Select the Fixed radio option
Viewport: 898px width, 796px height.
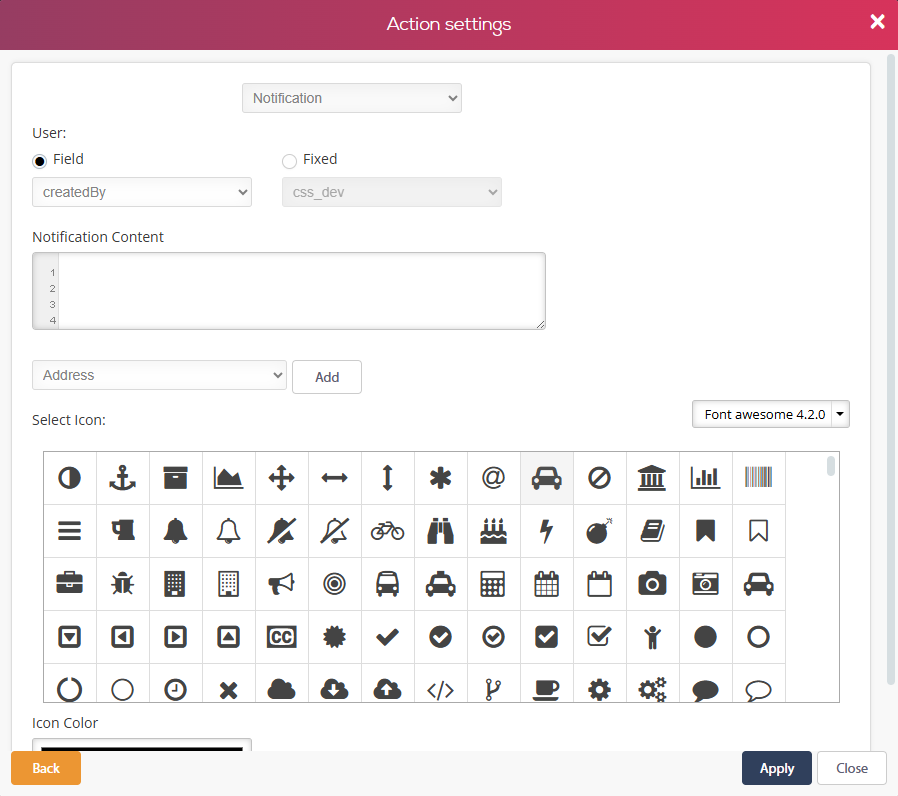(290, 160)
